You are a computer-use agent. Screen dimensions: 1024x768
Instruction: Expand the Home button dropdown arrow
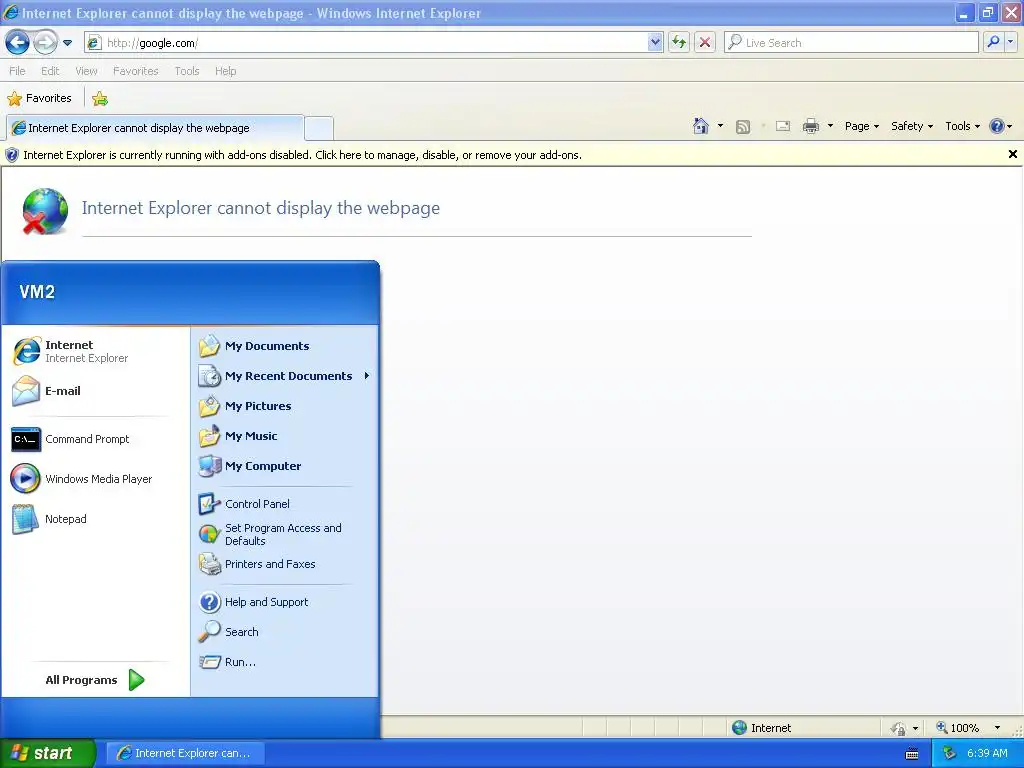[720, 126]
